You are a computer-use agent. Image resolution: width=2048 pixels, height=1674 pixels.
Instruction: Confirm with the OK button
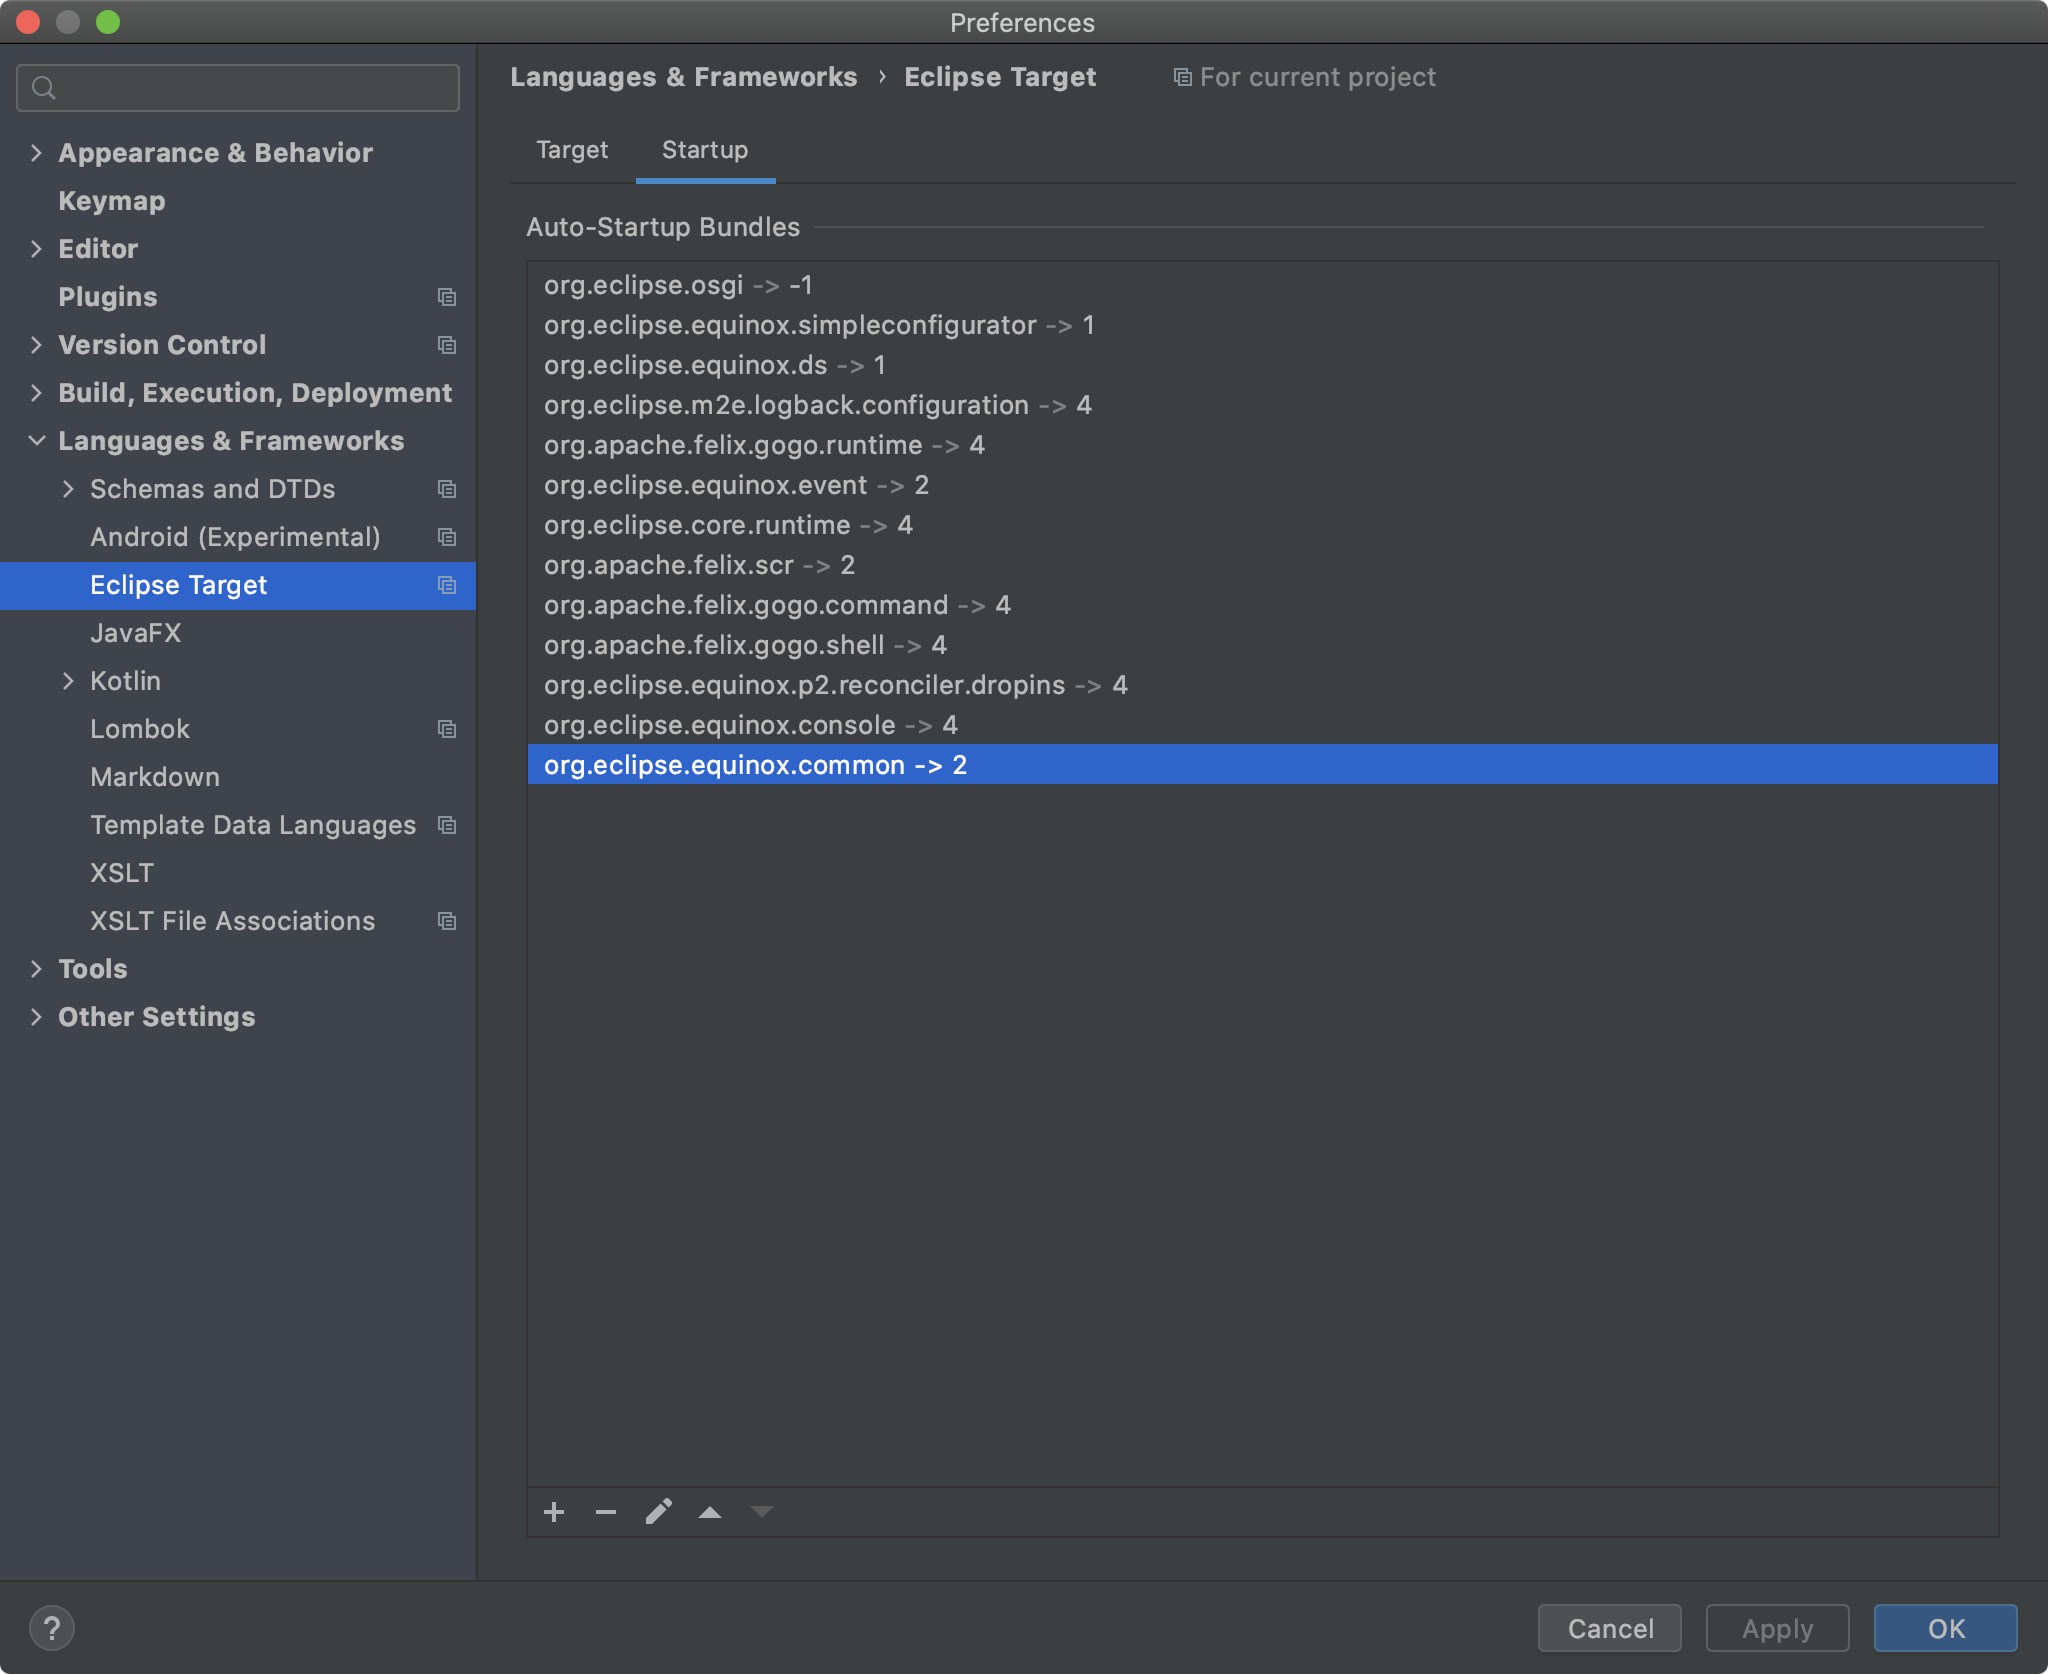click(x=1945, y=1628)
